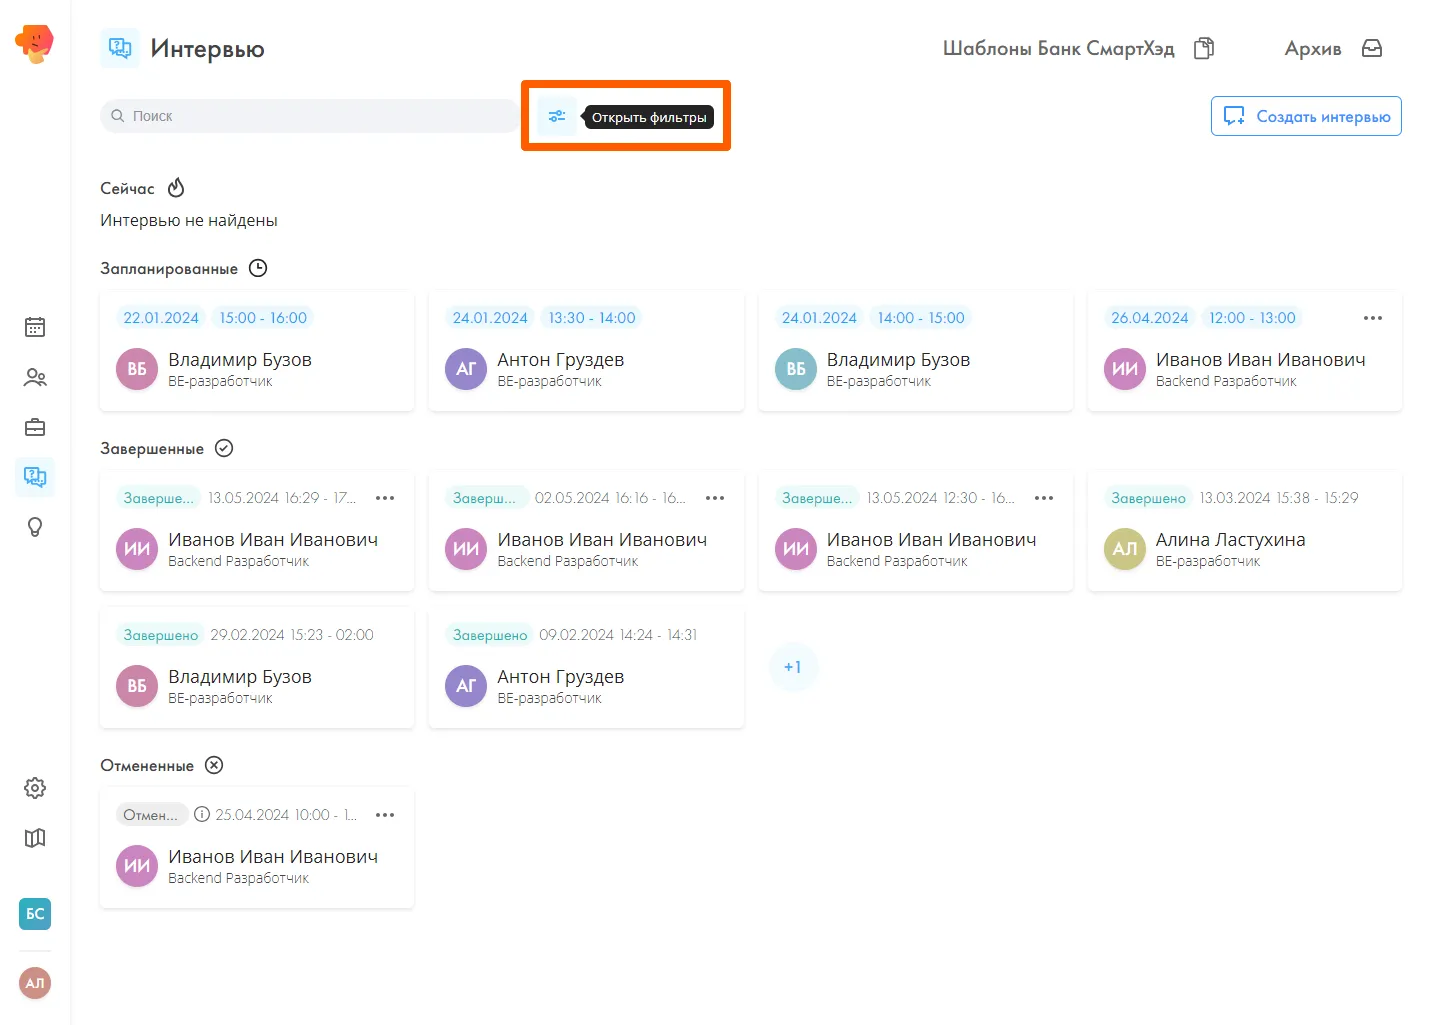The height and width of the screenshot is (1025, 1440).
Task: Open the candidates people icon in sidebar
Action: [x=35, y=377]
